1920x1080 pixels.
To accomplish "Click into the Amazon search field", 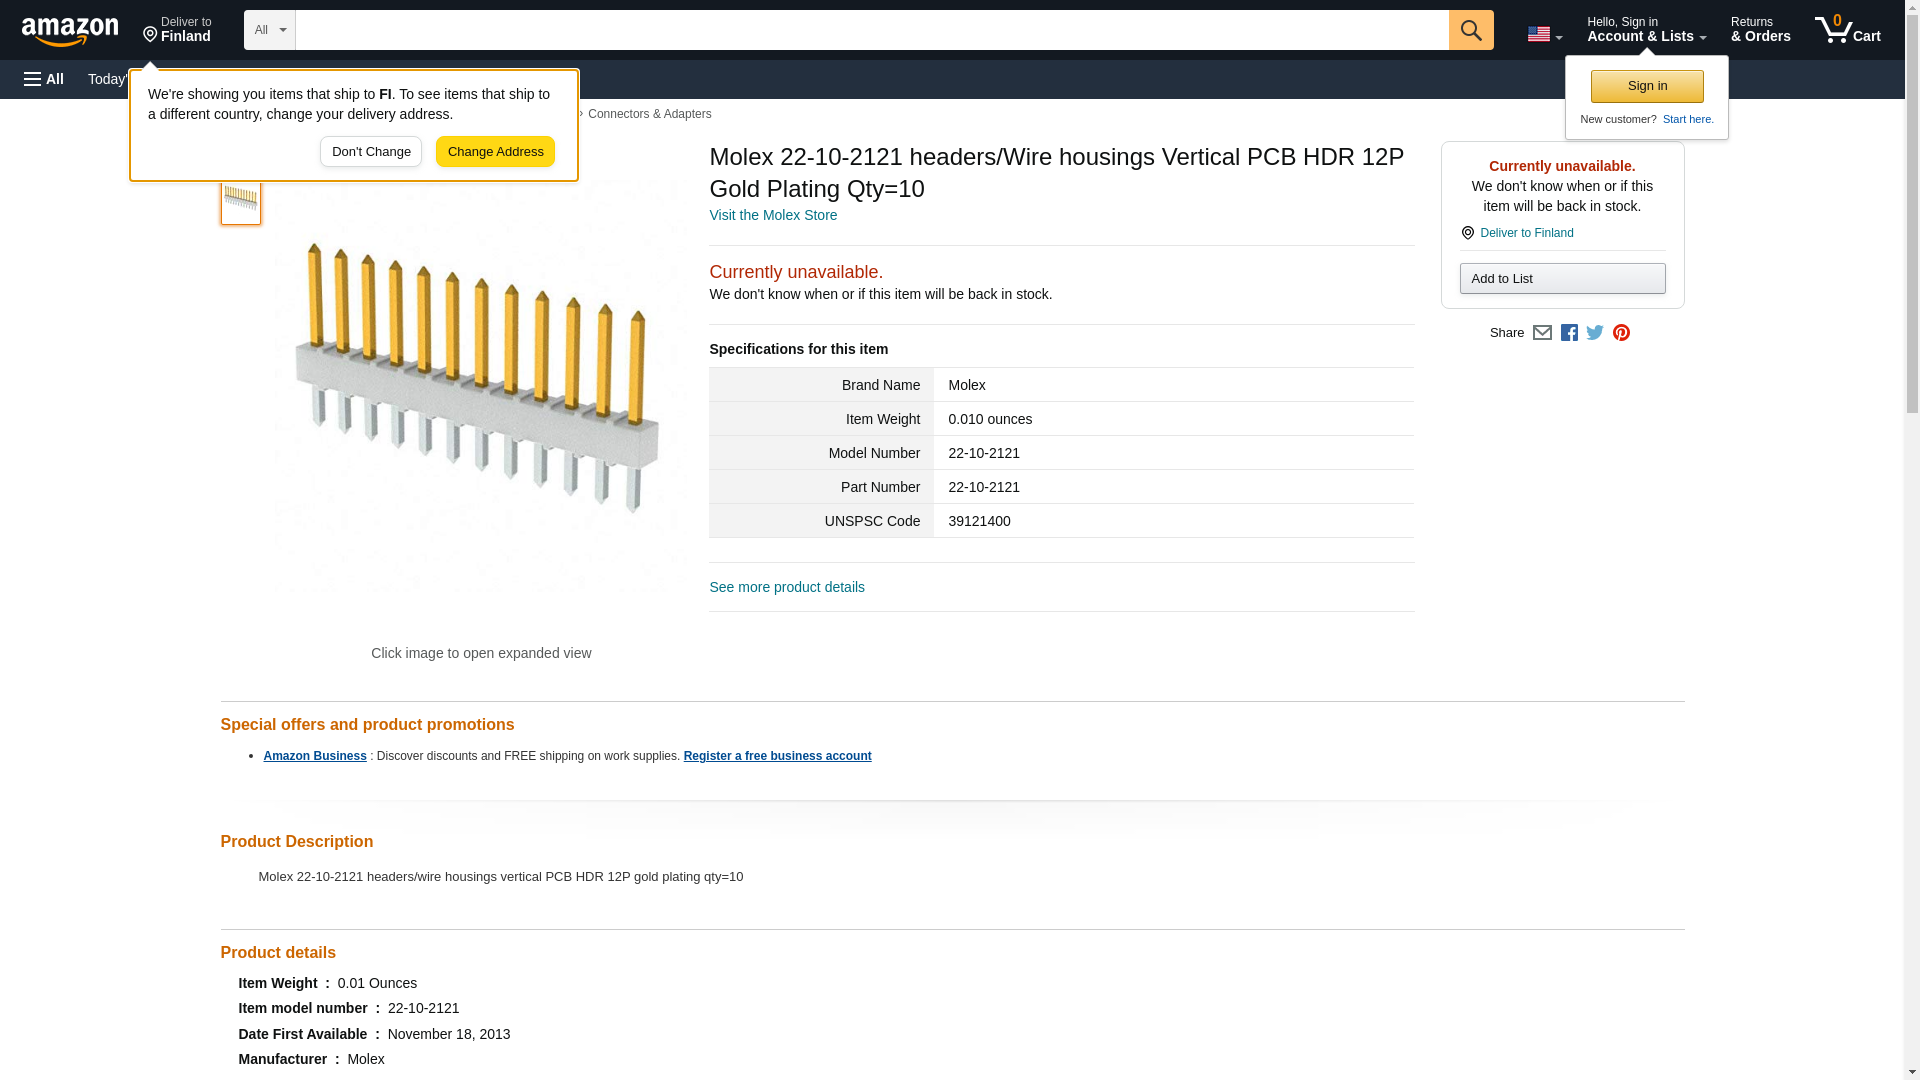I will pos(870,30).
